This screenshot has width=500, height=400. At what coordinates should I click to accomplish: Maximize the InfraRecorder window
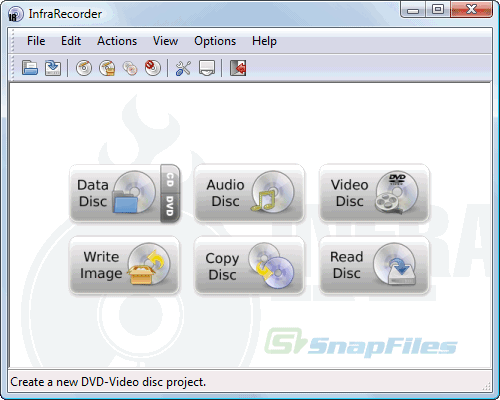(x=438, y=10)
